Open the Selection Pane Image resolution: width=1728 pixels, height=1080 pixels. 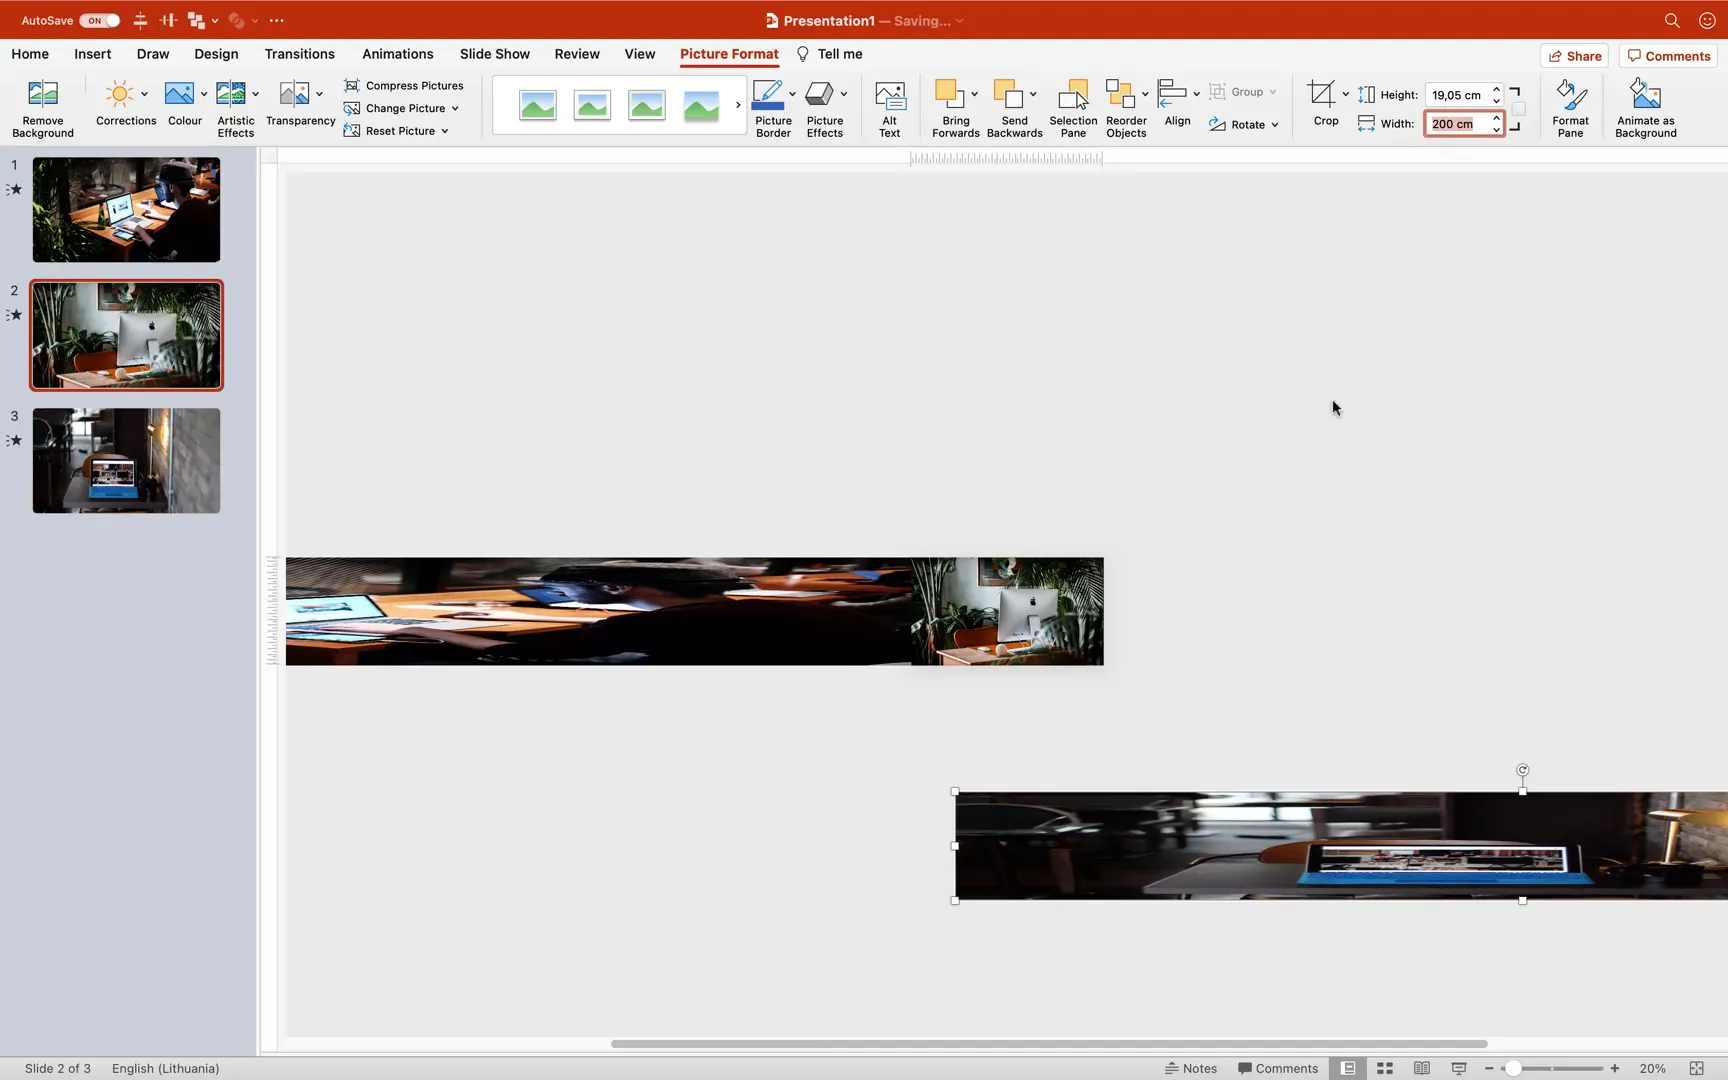tap(1072, 105)
